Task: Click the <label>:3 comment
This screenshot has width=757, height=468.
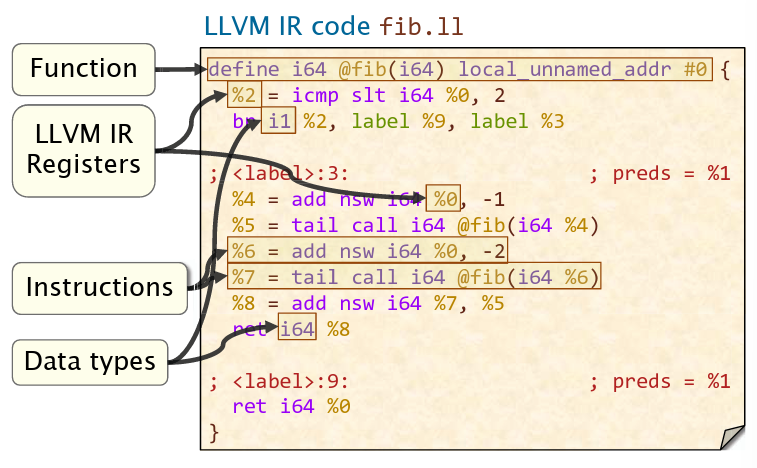Action: (x=279, y=174)
